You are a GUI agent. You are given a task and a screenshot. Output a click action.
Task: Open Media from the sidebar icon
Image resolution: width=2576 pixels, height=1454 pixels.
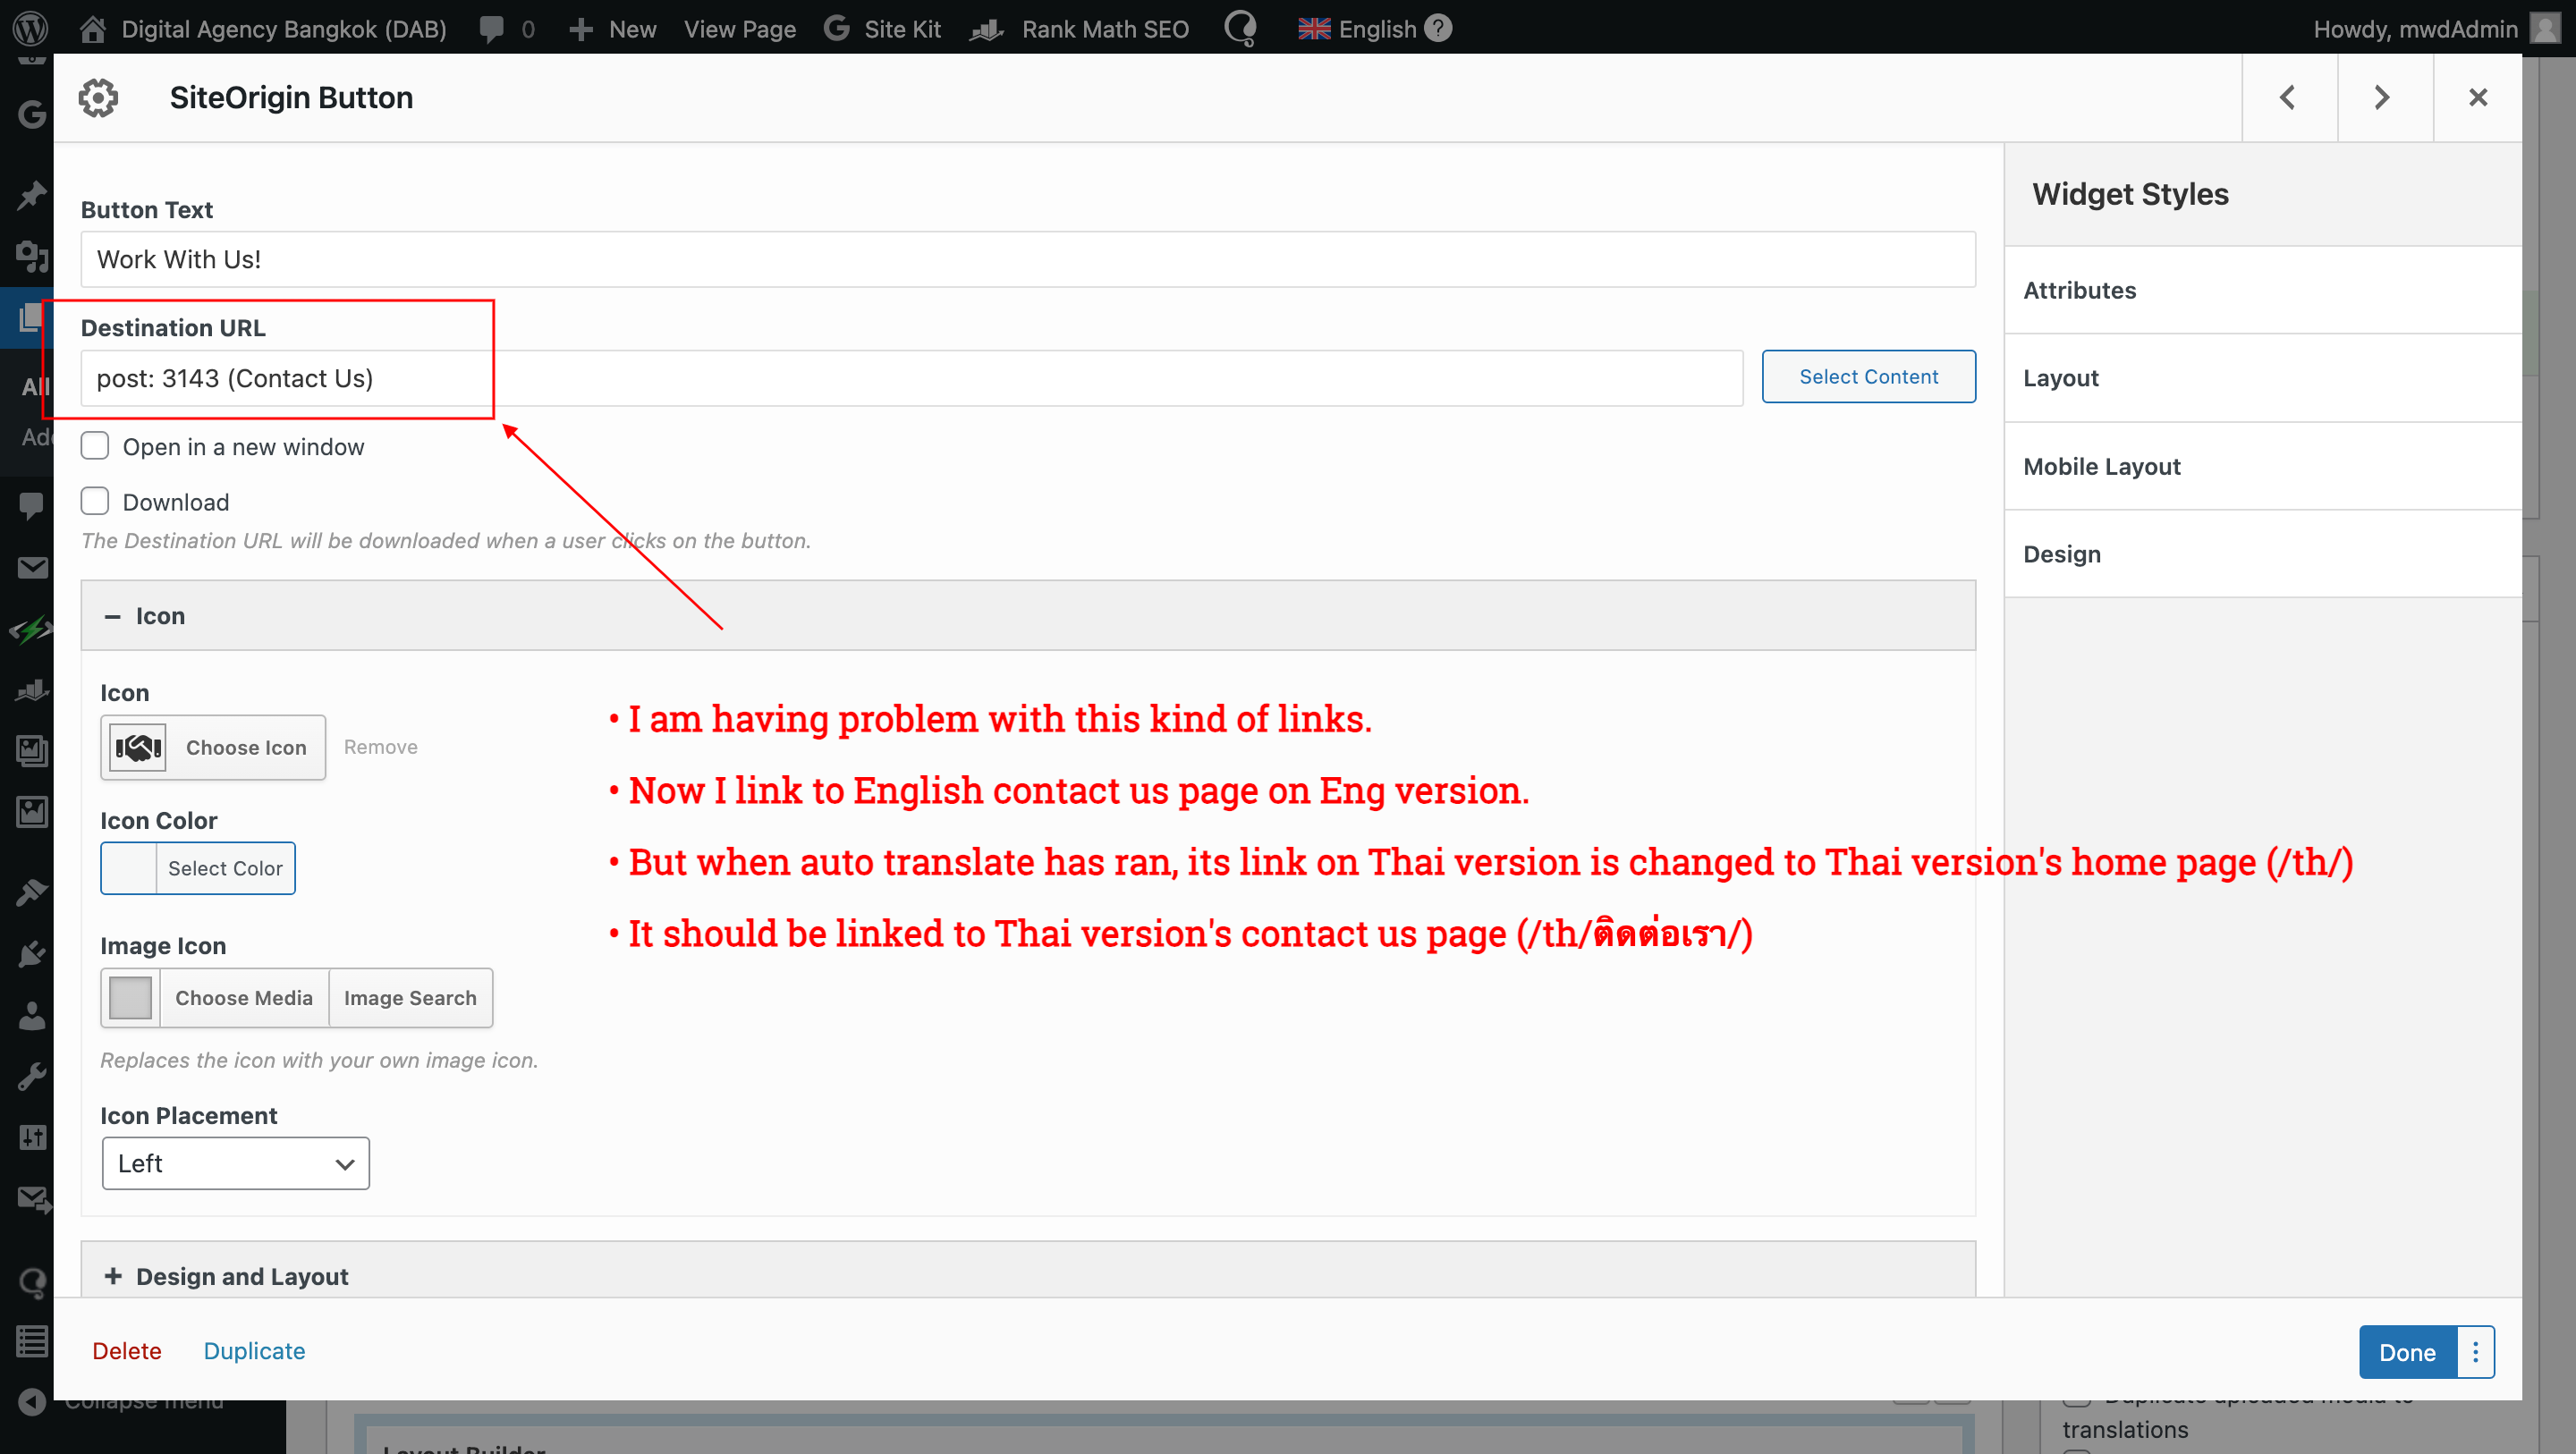pos(32,256)
